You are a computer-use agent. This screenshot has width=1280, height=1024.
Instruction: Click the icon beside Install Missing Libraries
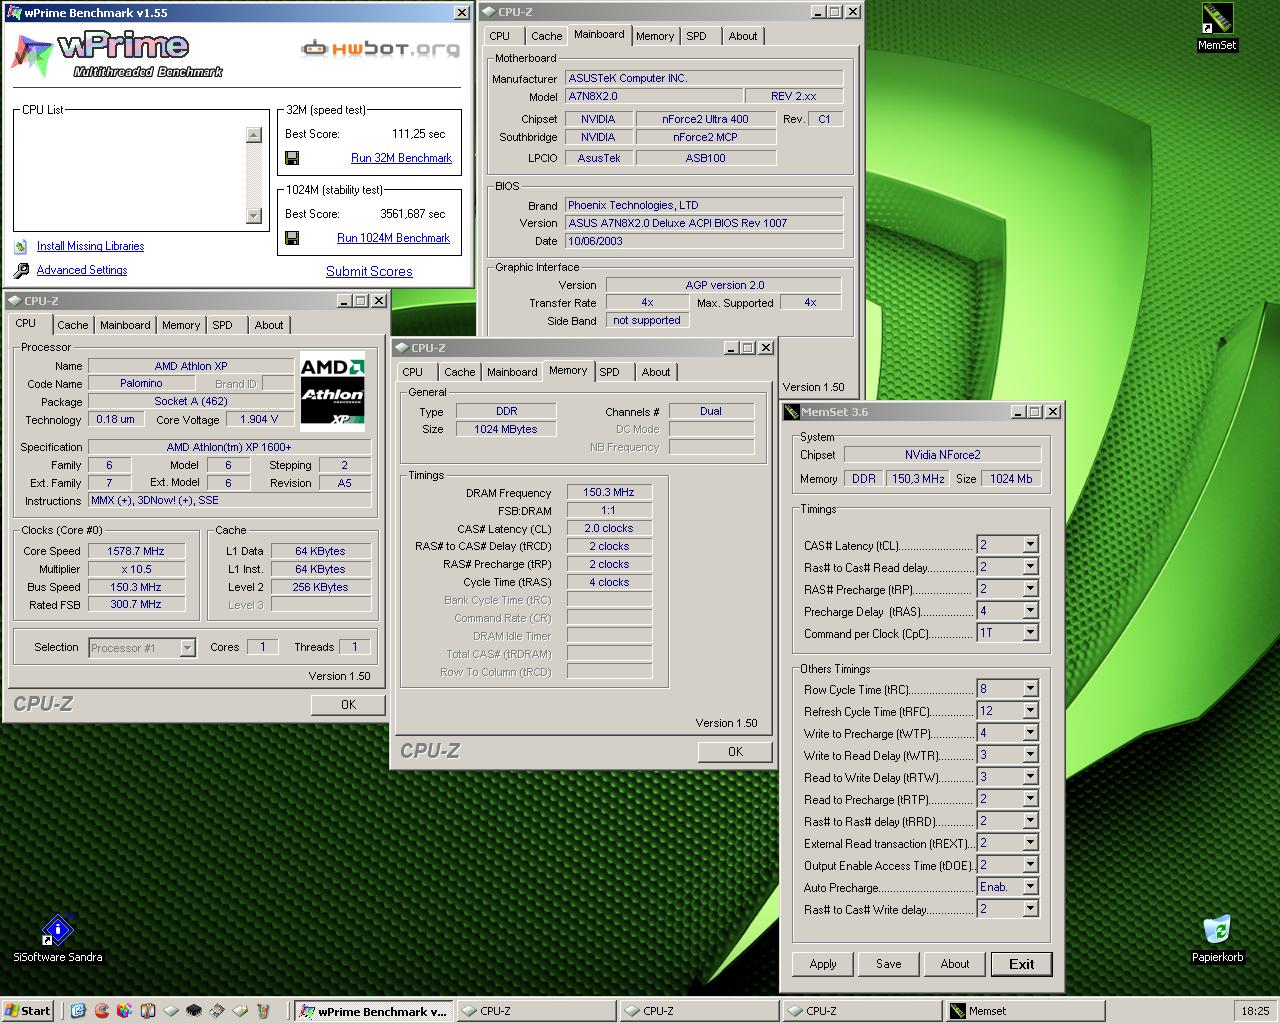21,246
